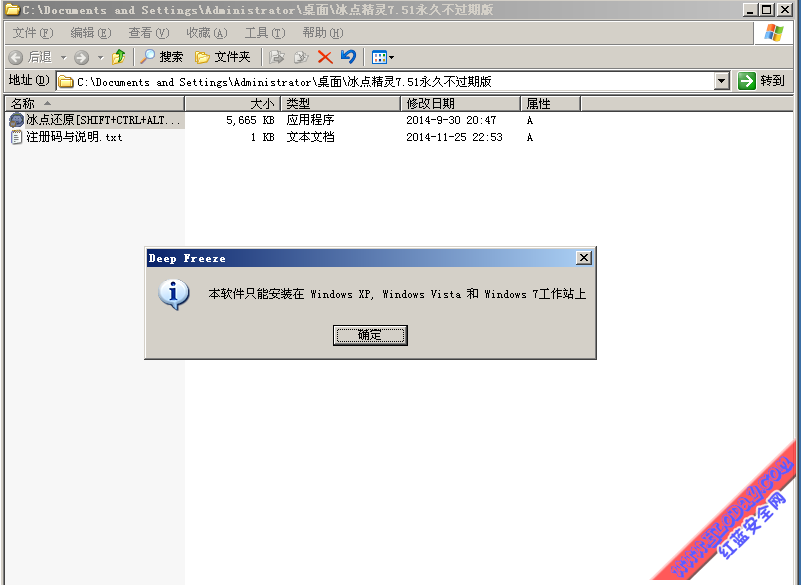The image size is (801, 585).
Task: Toggle the Folders (文件夹) pane button
Action: tap(223, 57)
